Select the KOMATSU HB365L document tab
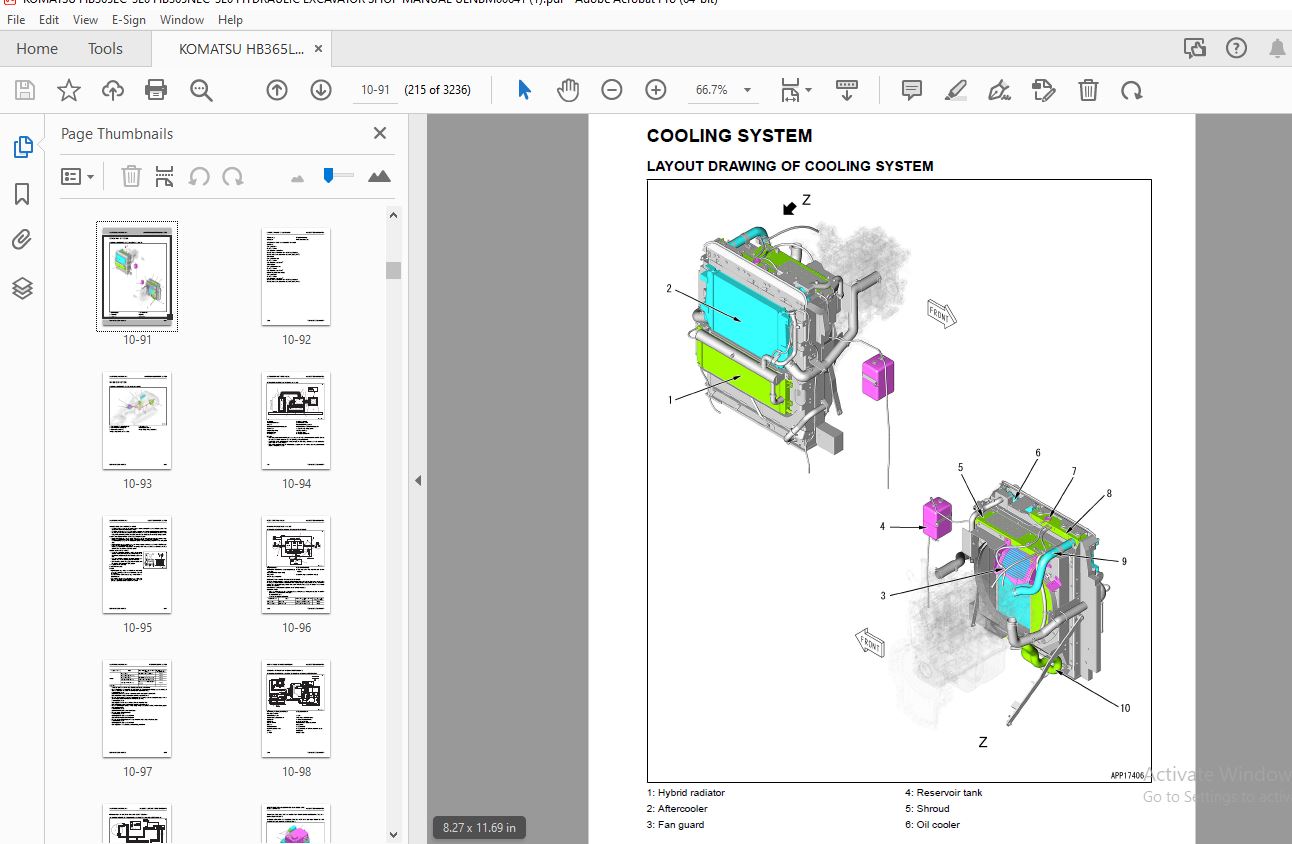 (x=241, y=48)
